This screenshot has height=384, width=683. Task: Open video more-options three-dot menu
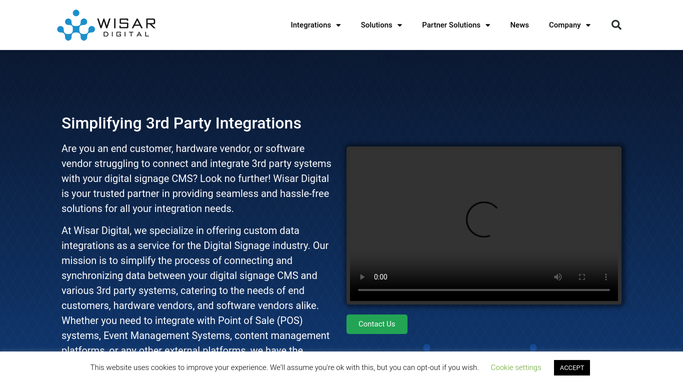[605, 277]
